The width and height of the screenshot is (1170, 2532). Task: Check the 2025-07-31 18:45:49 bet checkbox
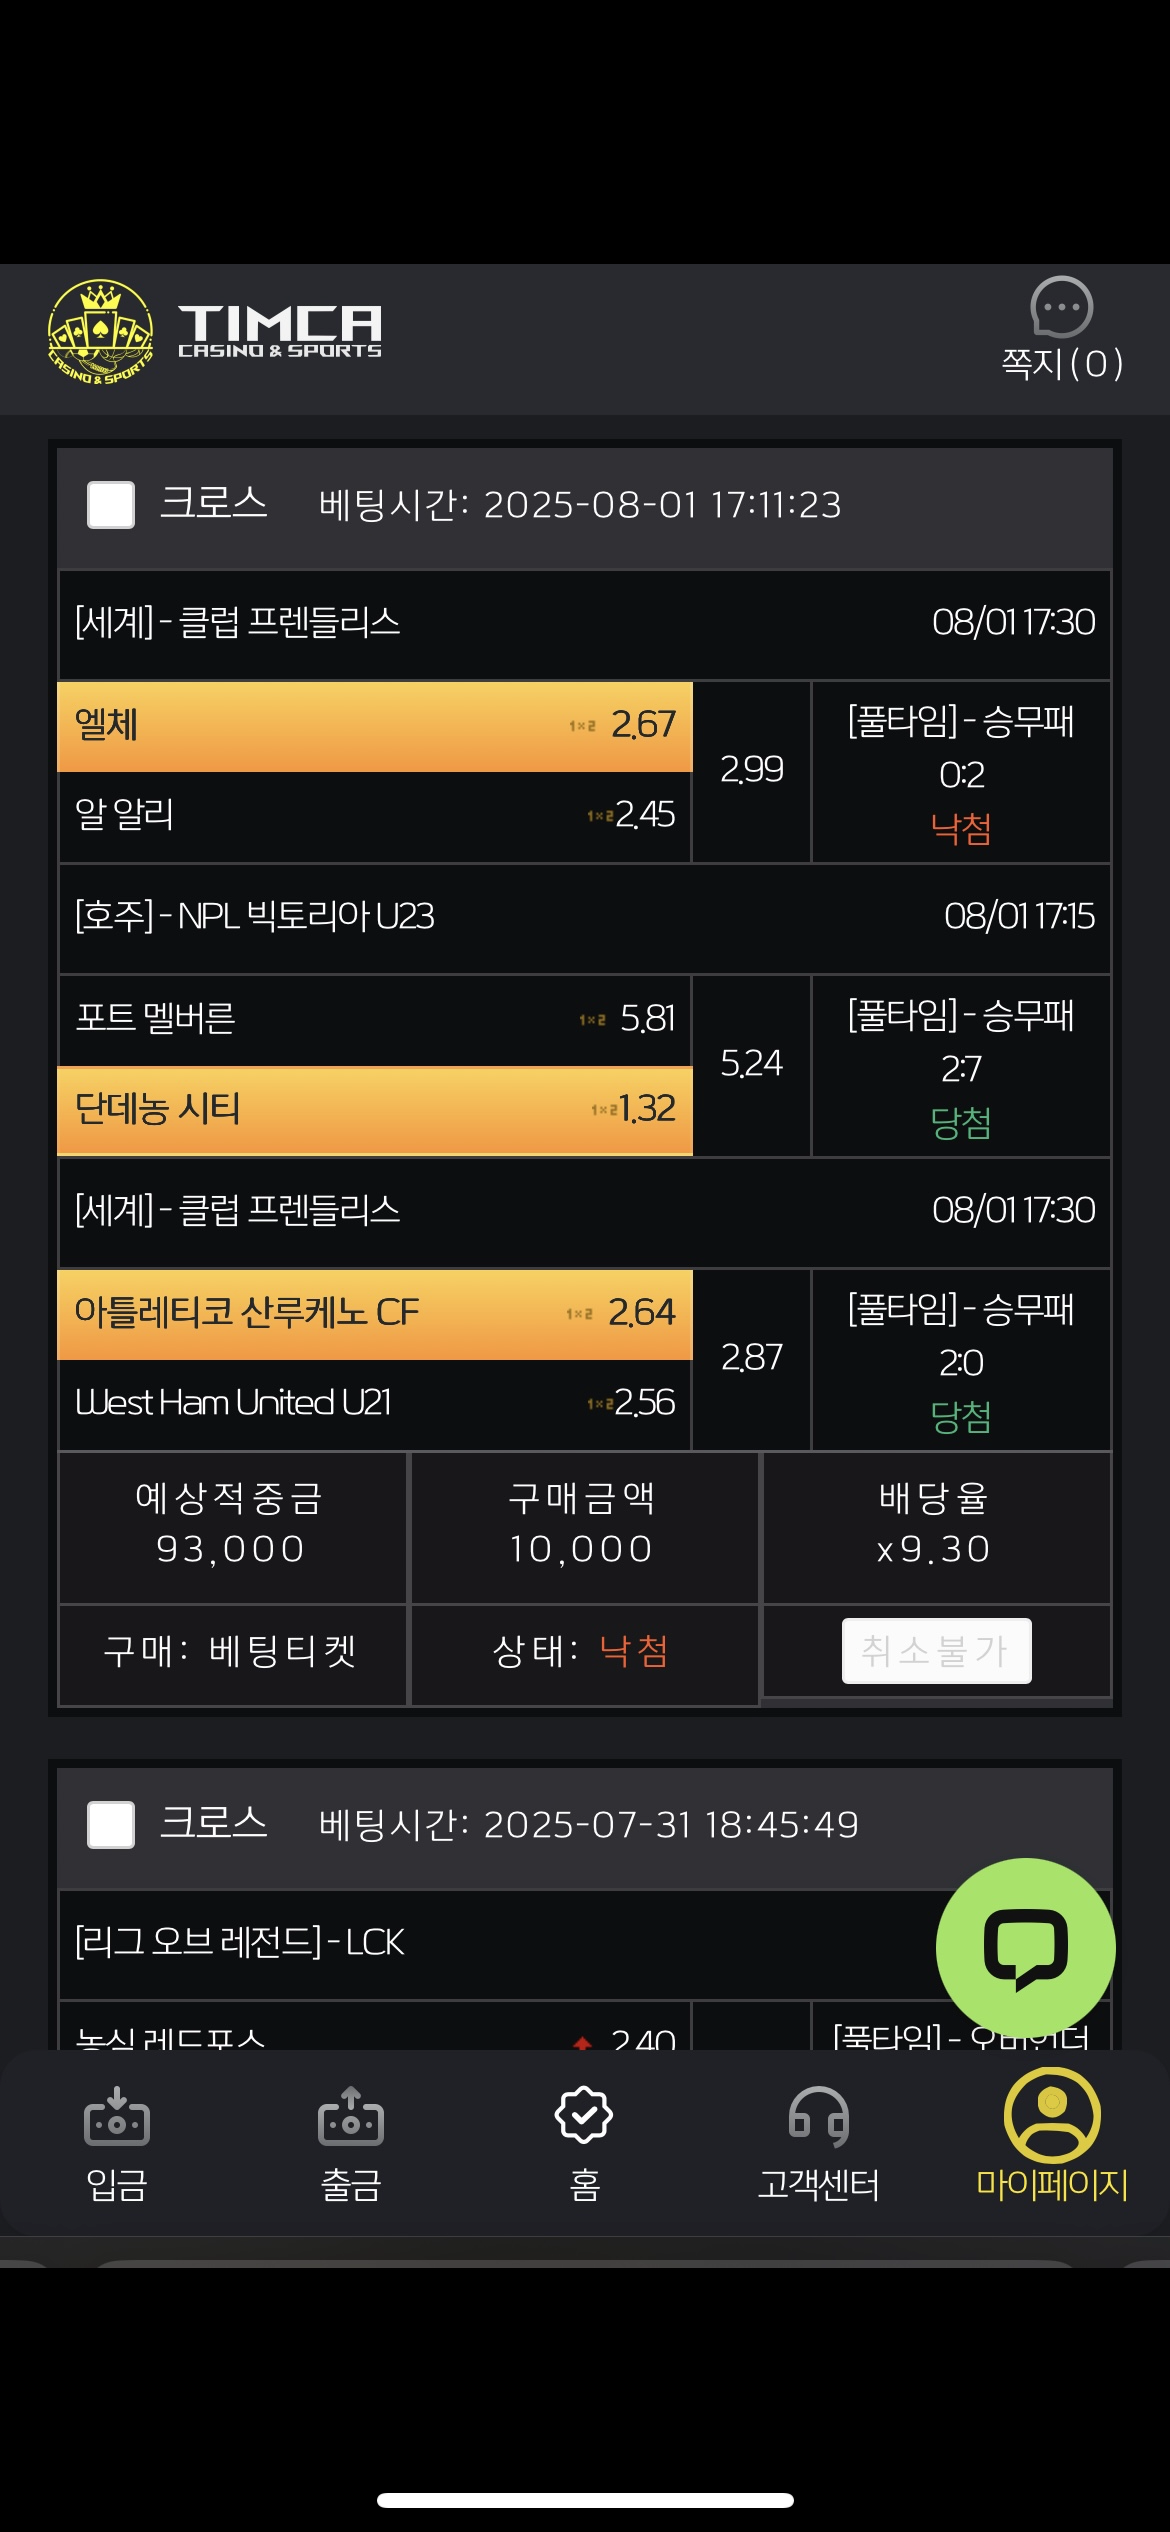tap(111, 1825)
